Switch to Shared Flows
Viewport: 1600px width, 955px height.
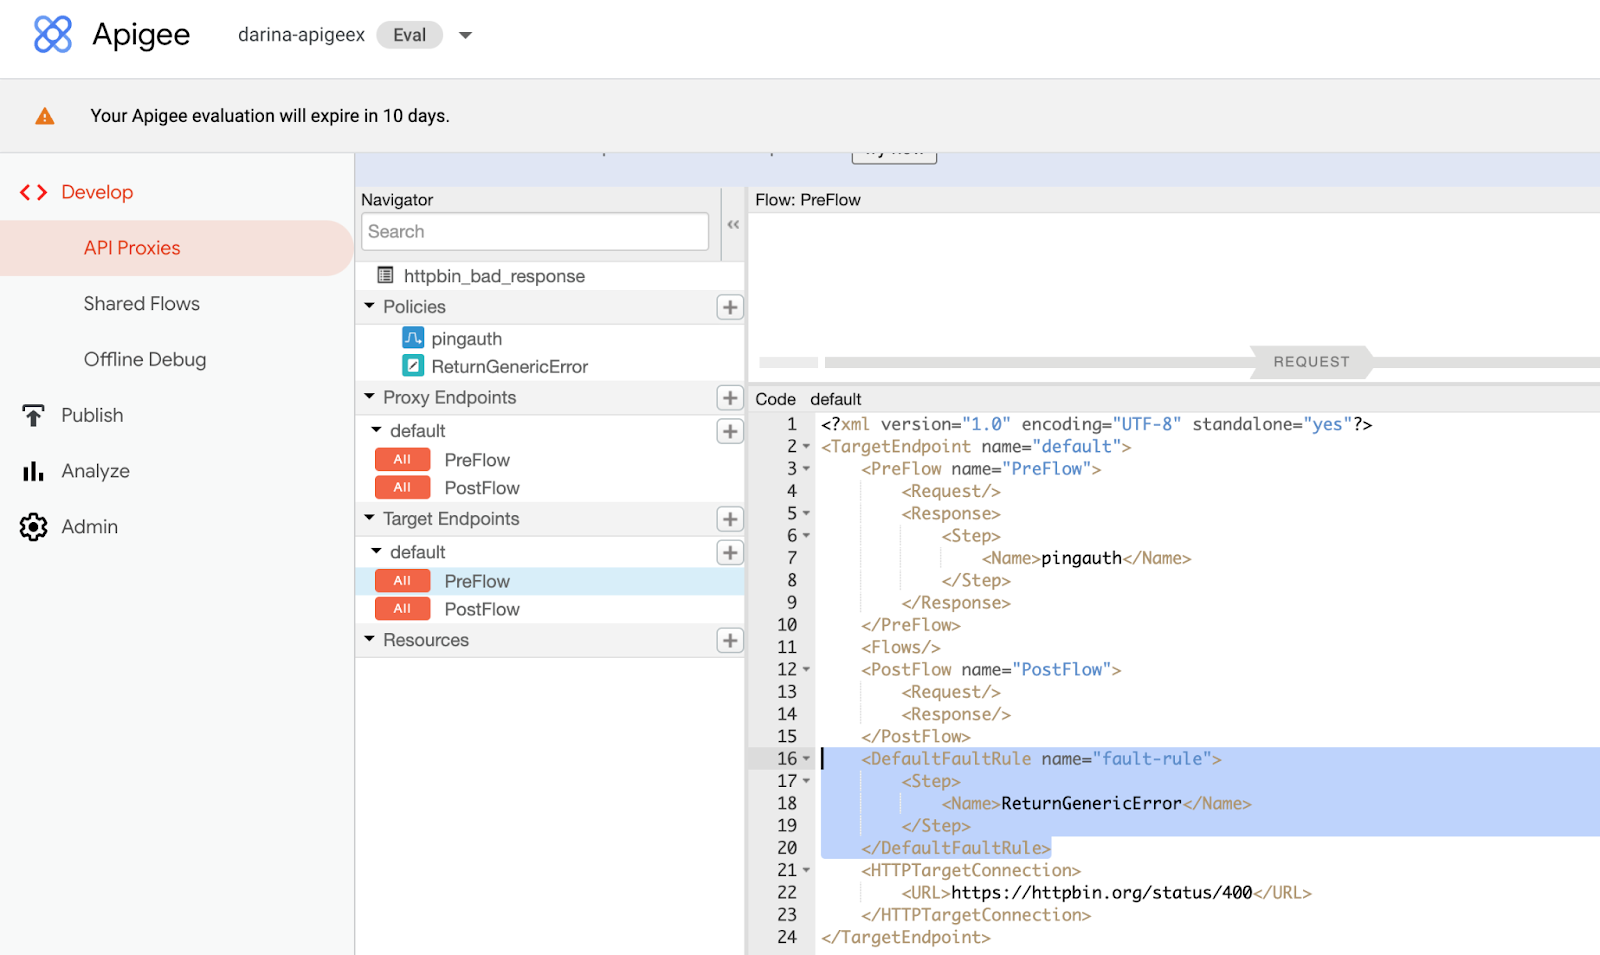[x=141, y=303]
